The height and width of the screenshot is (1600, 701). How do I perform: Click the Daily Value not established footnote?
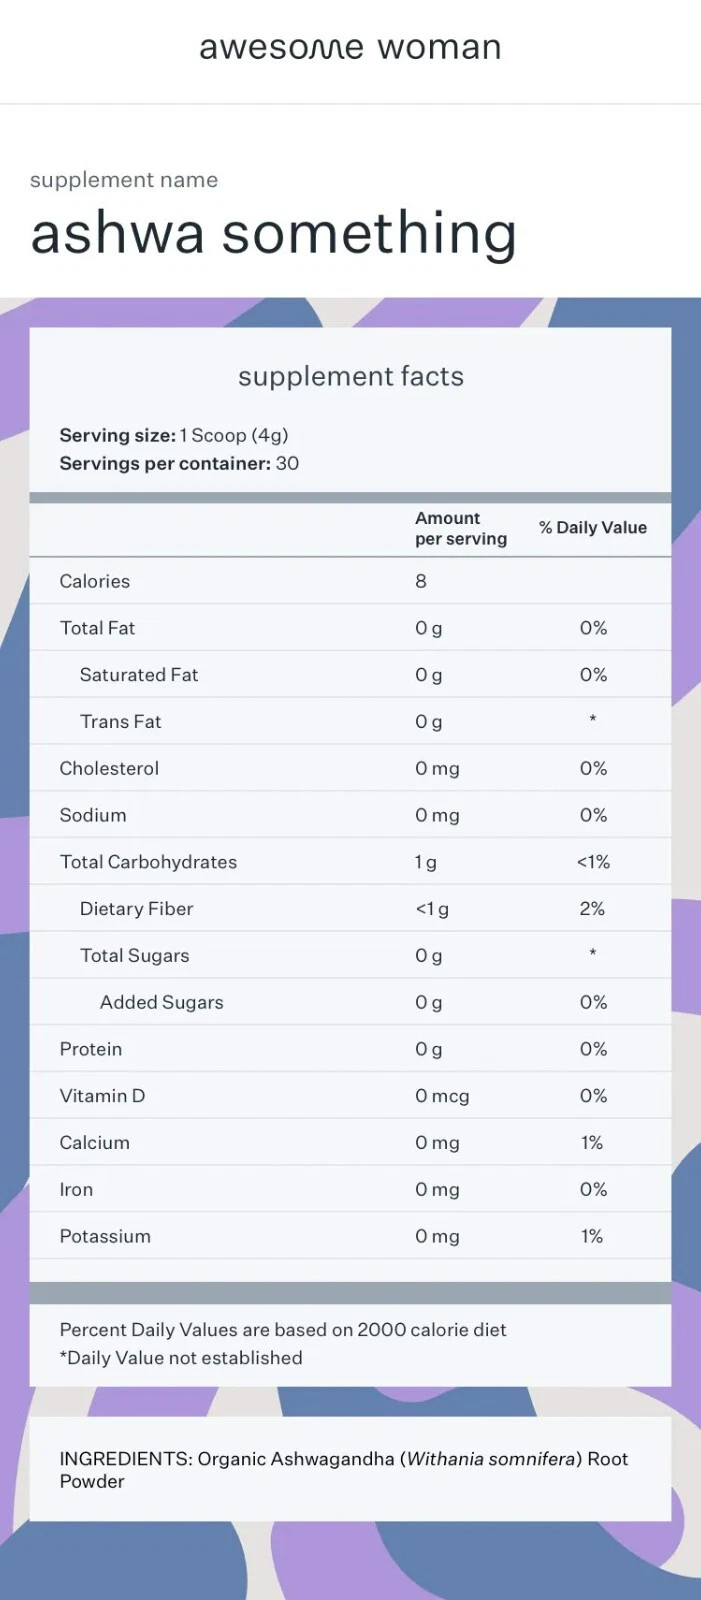pyautogui.click(x=181, y=1358)
